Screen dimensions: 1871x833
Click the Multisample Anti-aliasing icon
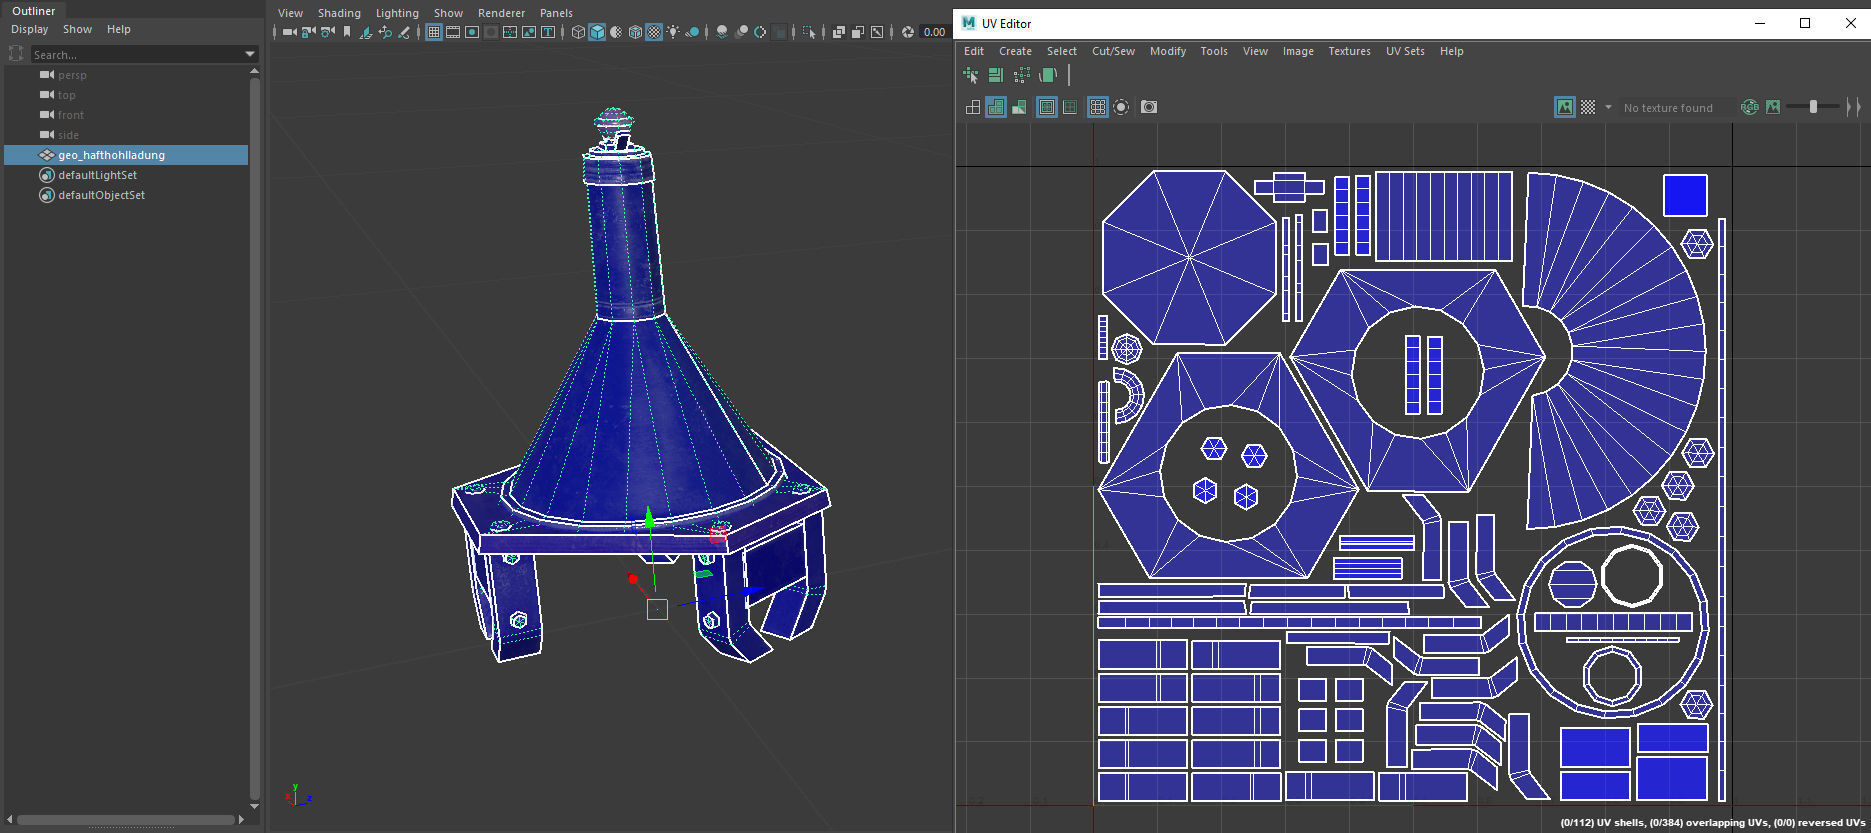760,32
